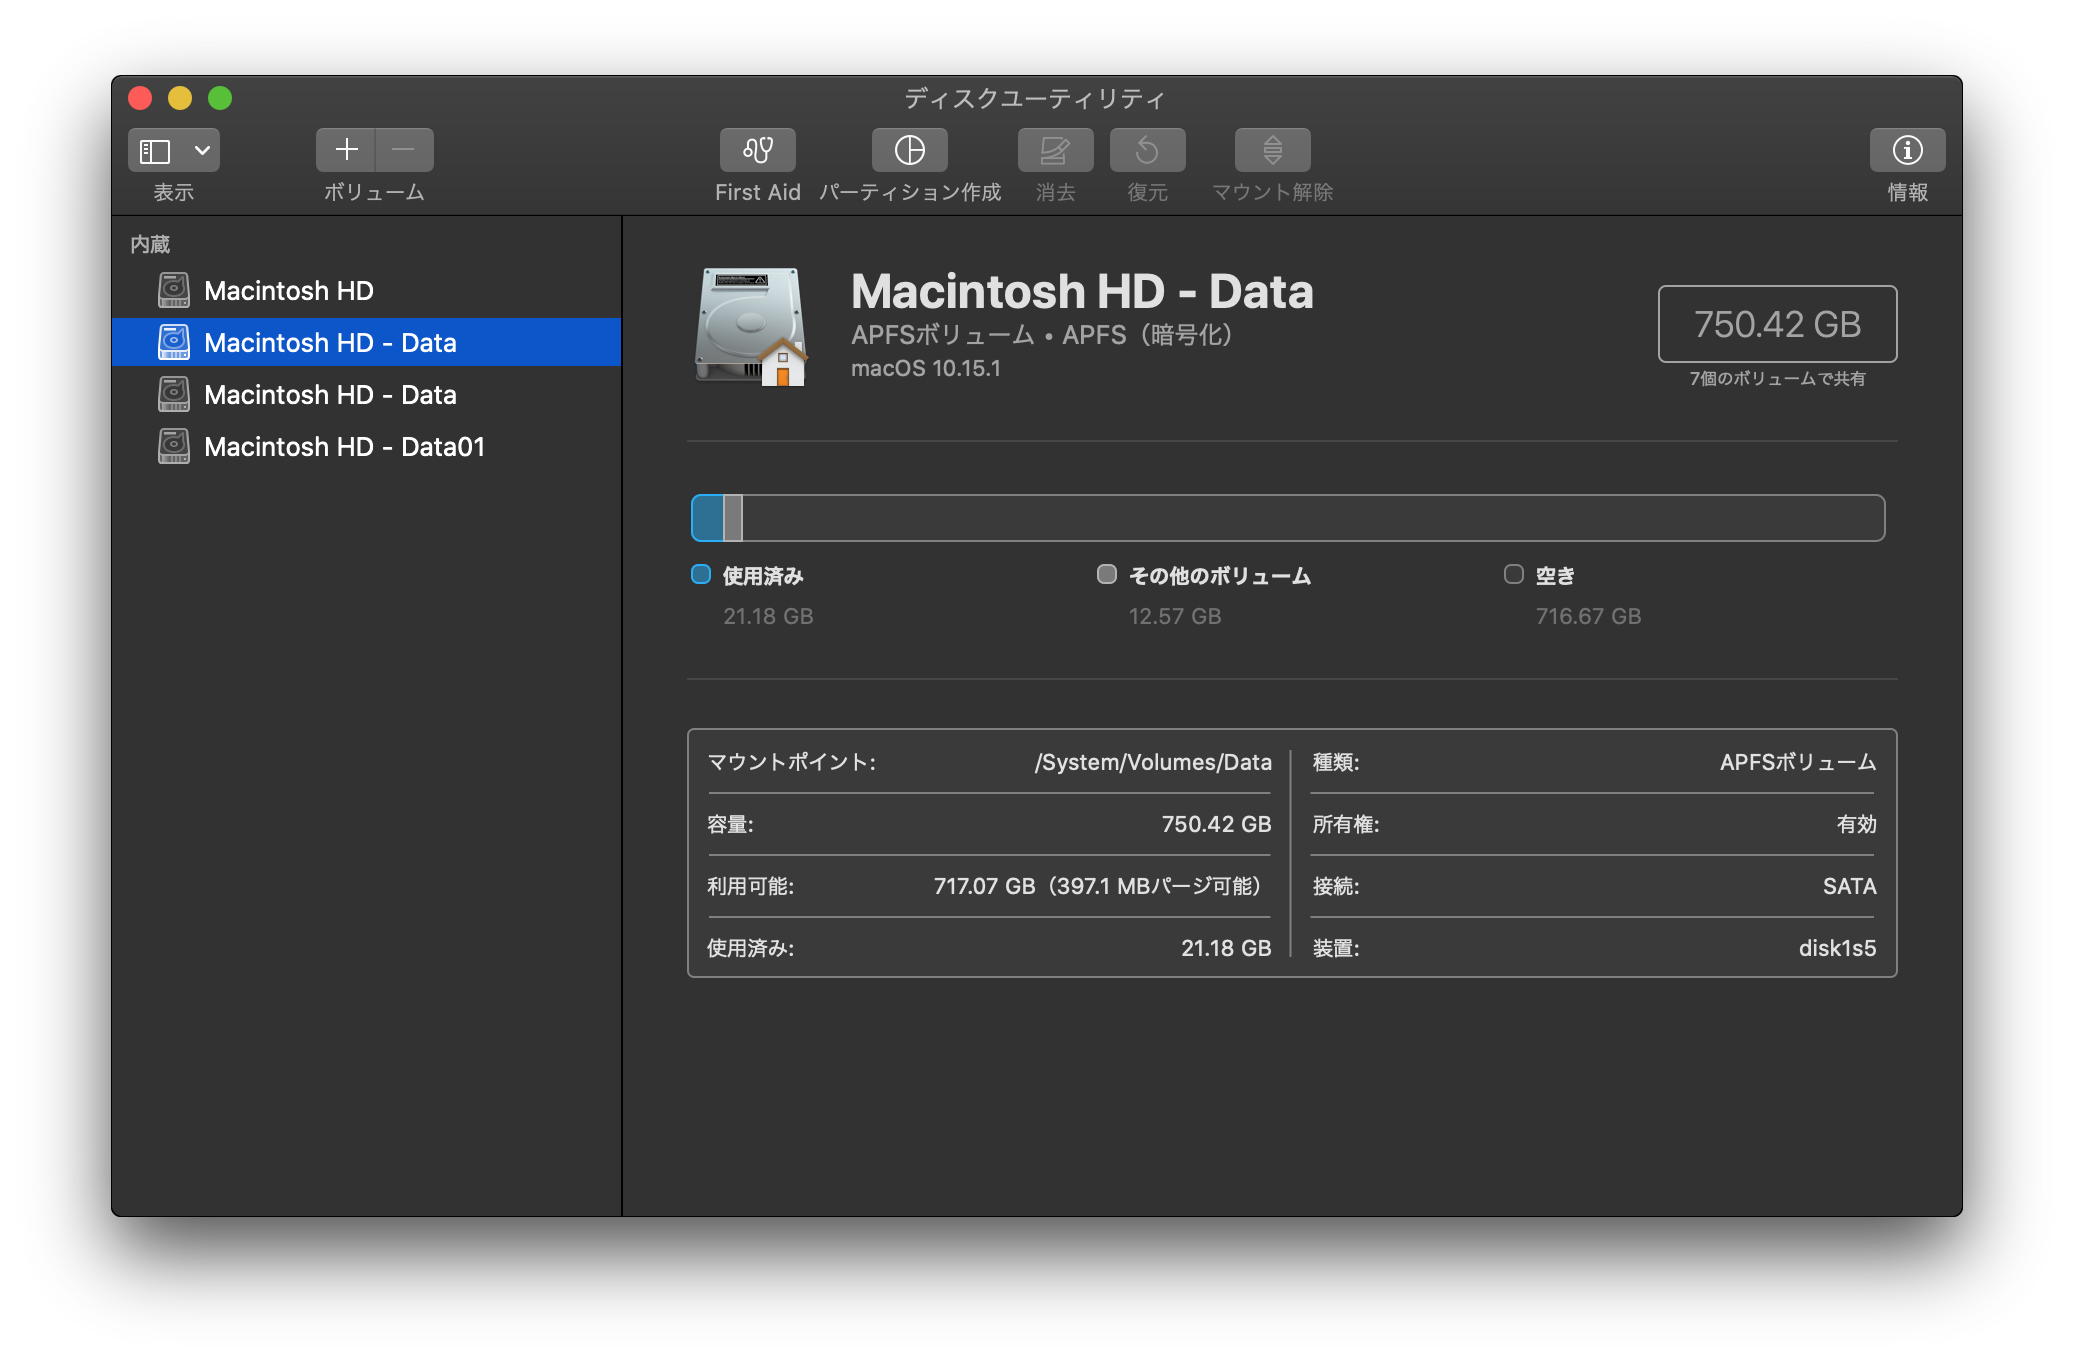This screenshot has width=2074, height=1364.
Task: Select the highlighted Macintosh HD - Data volume
Action: (330, 343)
